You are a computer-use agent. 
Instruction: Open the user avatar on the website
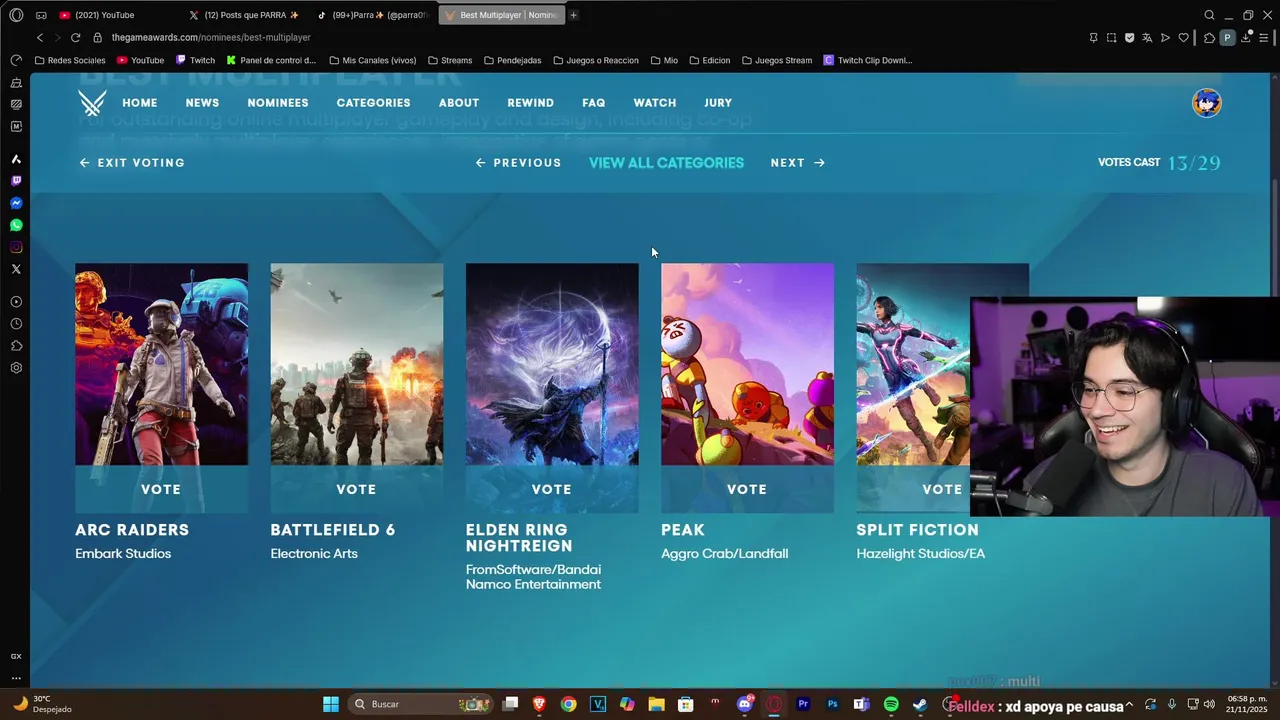(1207, 103)
